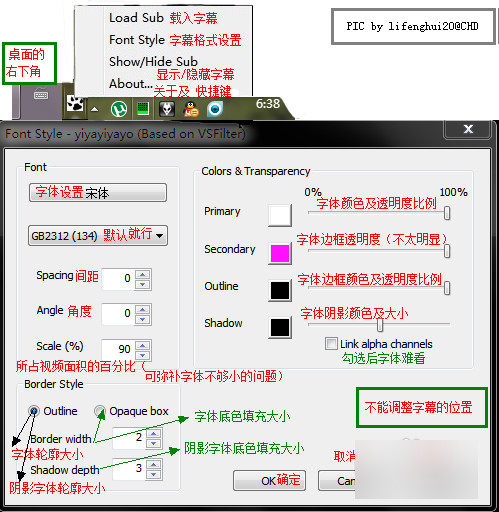Open About... menu entry
This screenshot has width=499, height=512.
pyautogui.click(x=131, y=84)
